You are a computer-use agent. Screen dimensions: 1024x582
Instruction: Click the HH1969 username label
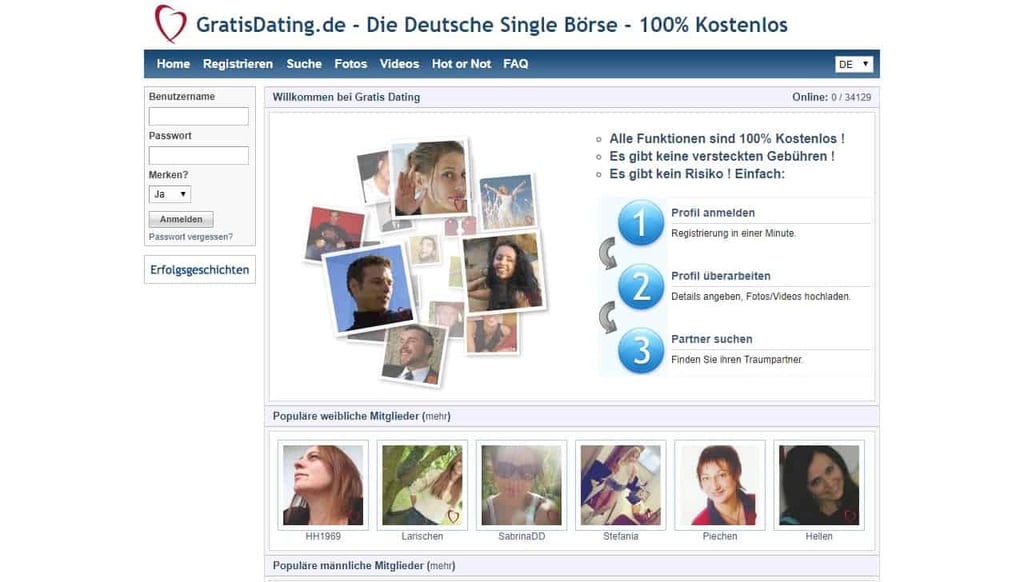click(x=323, y=536)
